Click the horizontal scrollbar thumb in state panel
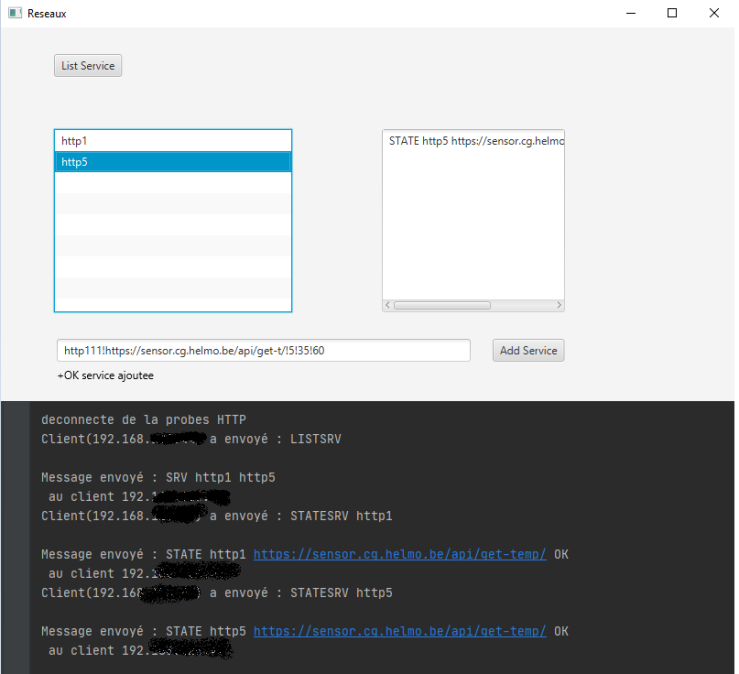The width and height of the screenshot is (739, 674). pos(442,305)
